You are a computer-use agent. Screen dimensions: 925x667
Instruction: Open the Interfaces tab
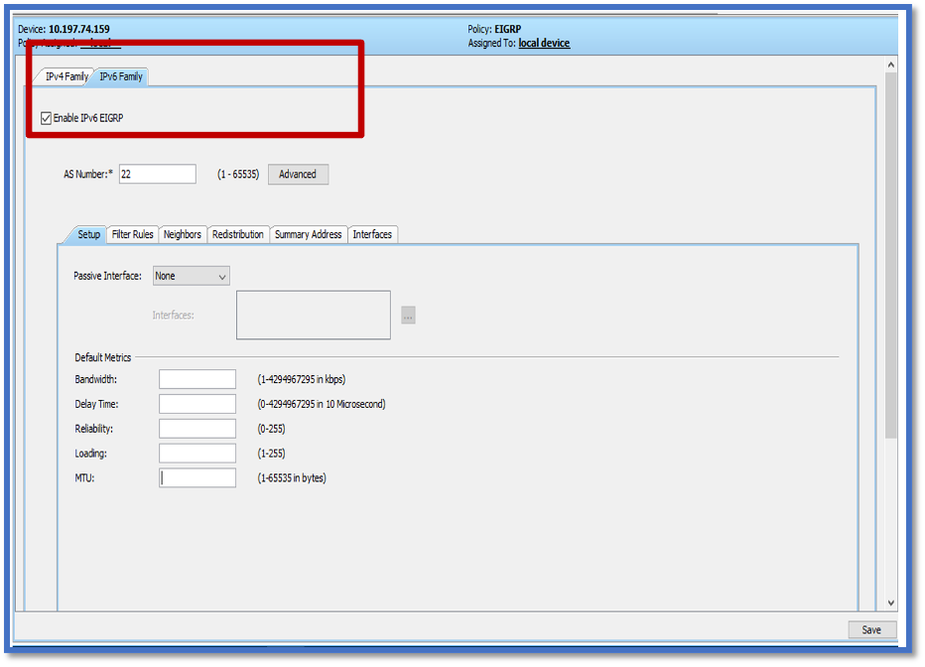[x=372, y=235]
